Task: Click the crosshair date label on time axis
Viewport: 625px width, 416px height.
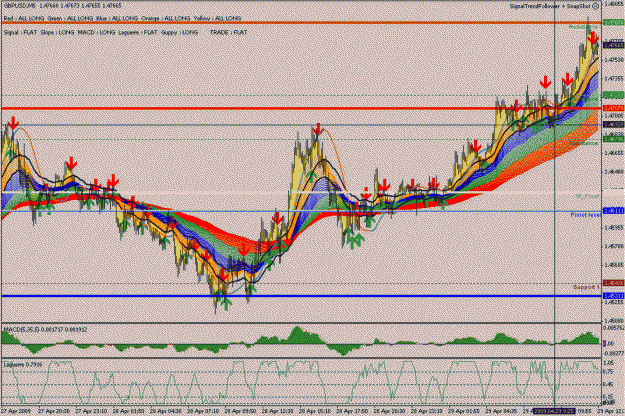Action: (x=554, y=411)
